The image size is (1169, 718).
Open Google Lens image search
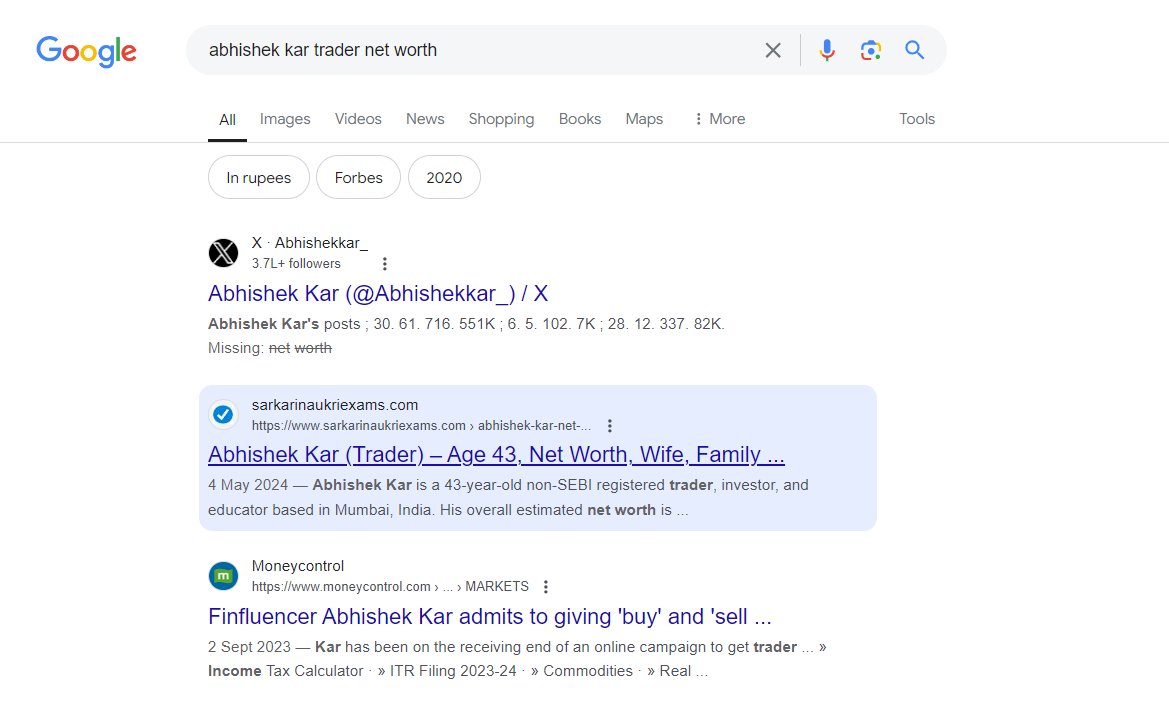pos(870,49)
